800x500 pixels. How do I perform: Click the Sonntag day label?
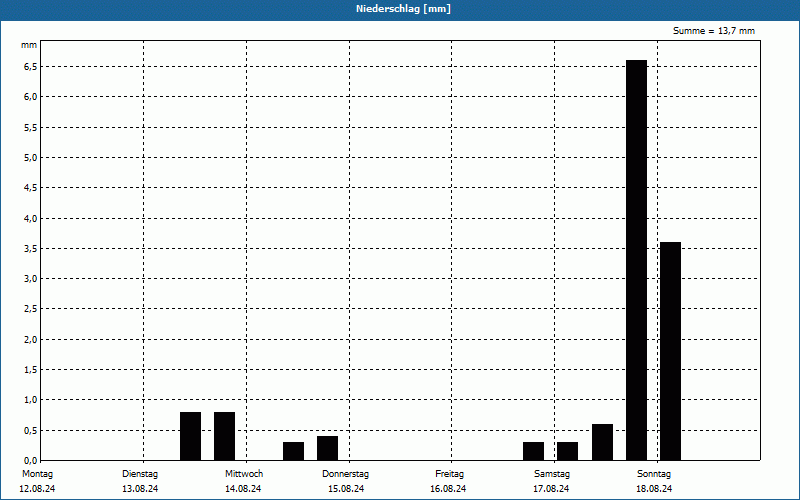(654, 474)
